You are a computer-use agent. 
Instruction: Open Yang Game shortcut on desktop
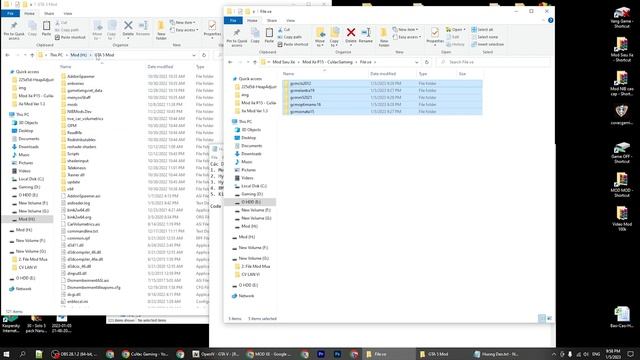click(622, 18)
